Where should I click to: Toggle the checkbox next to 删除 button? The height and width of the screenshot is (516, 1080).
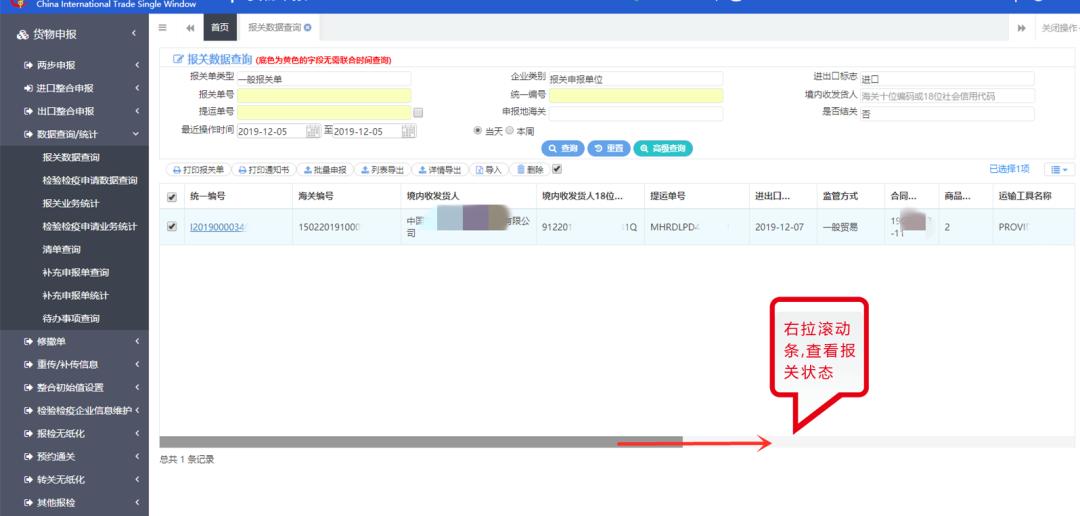[x=557, y=169]
